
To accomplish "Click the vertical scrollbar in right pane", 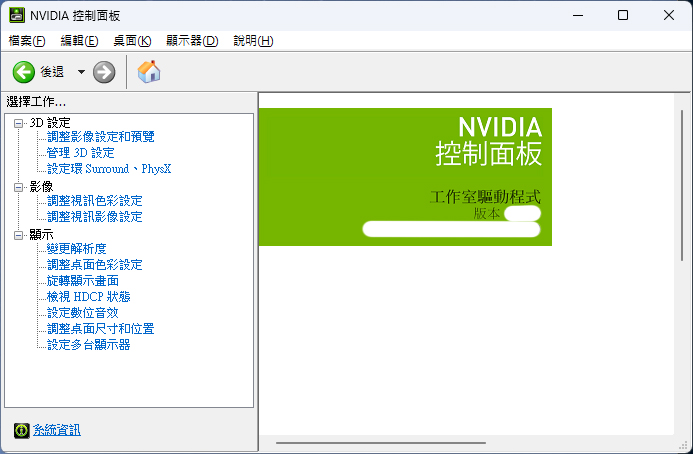I will (x=682, y=186).
